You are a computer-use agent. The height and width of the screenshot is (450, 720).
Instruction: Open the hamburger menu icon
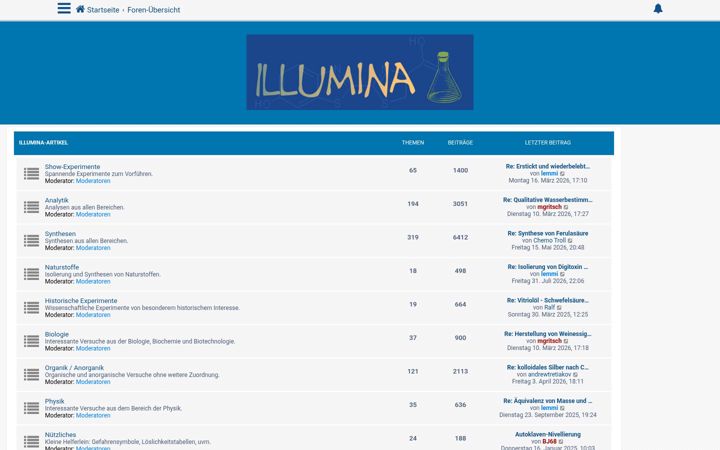tap(64, 8)
